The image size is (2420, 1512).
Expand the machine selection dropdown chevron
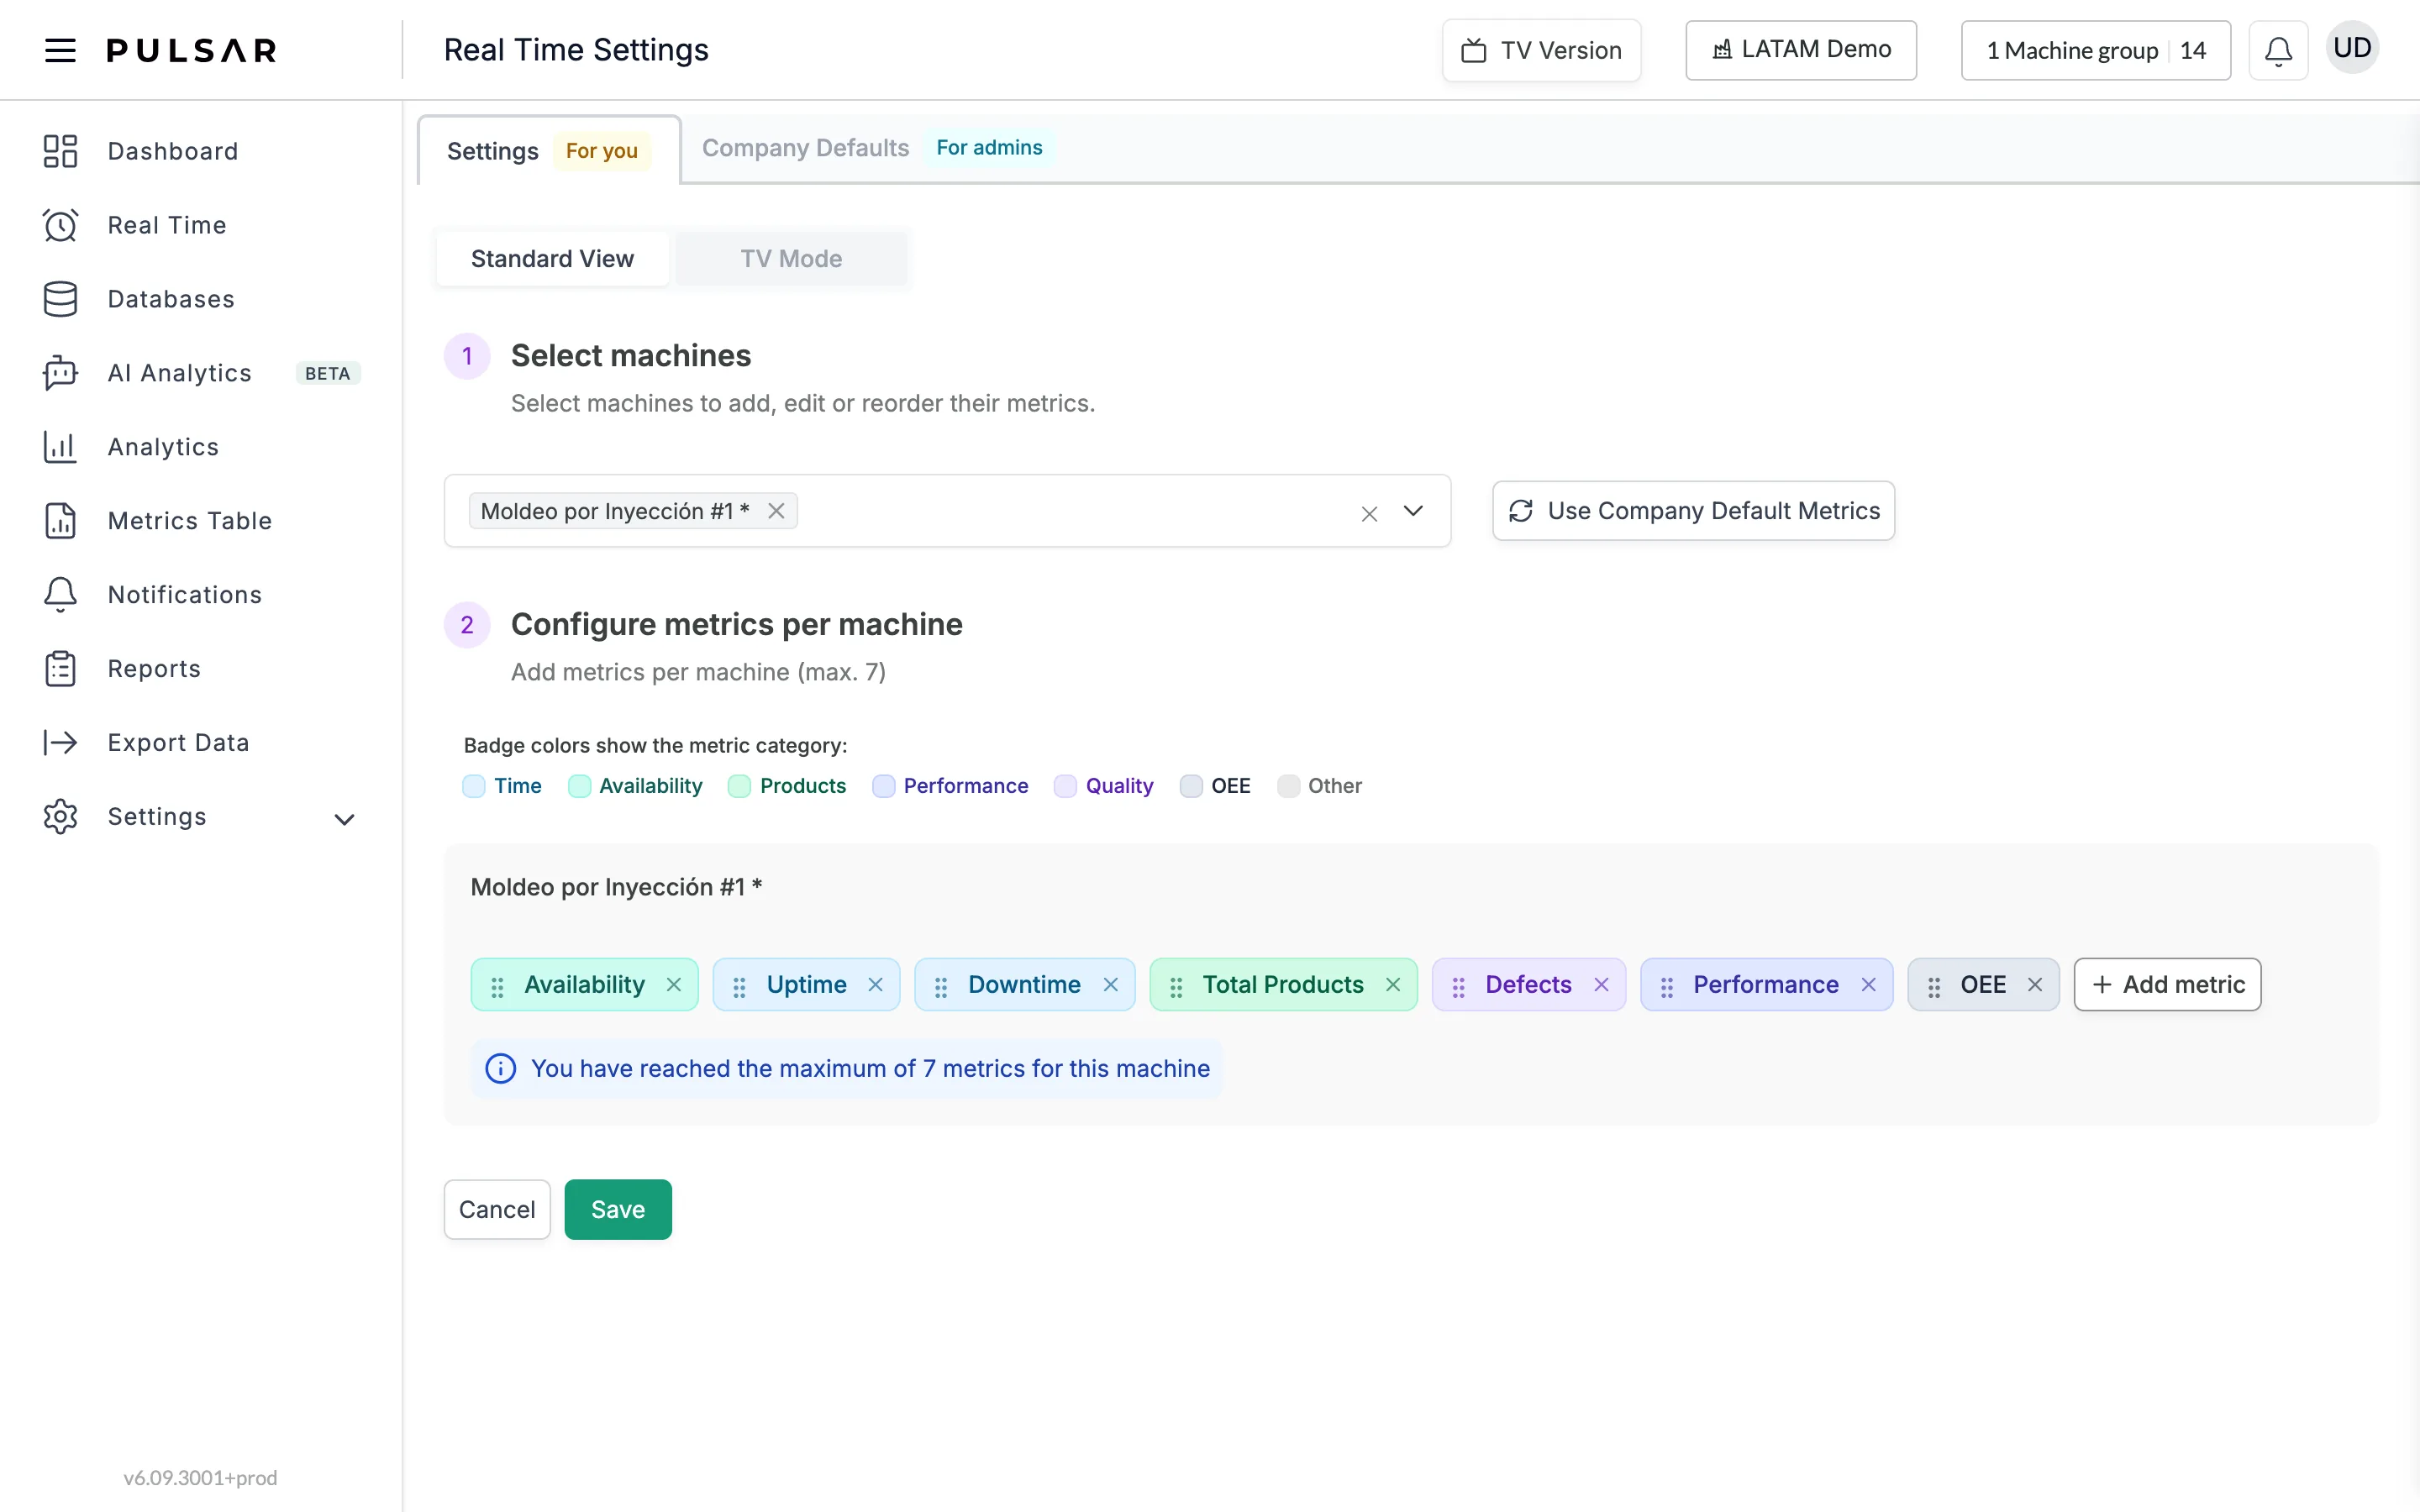coord(1413,511)
